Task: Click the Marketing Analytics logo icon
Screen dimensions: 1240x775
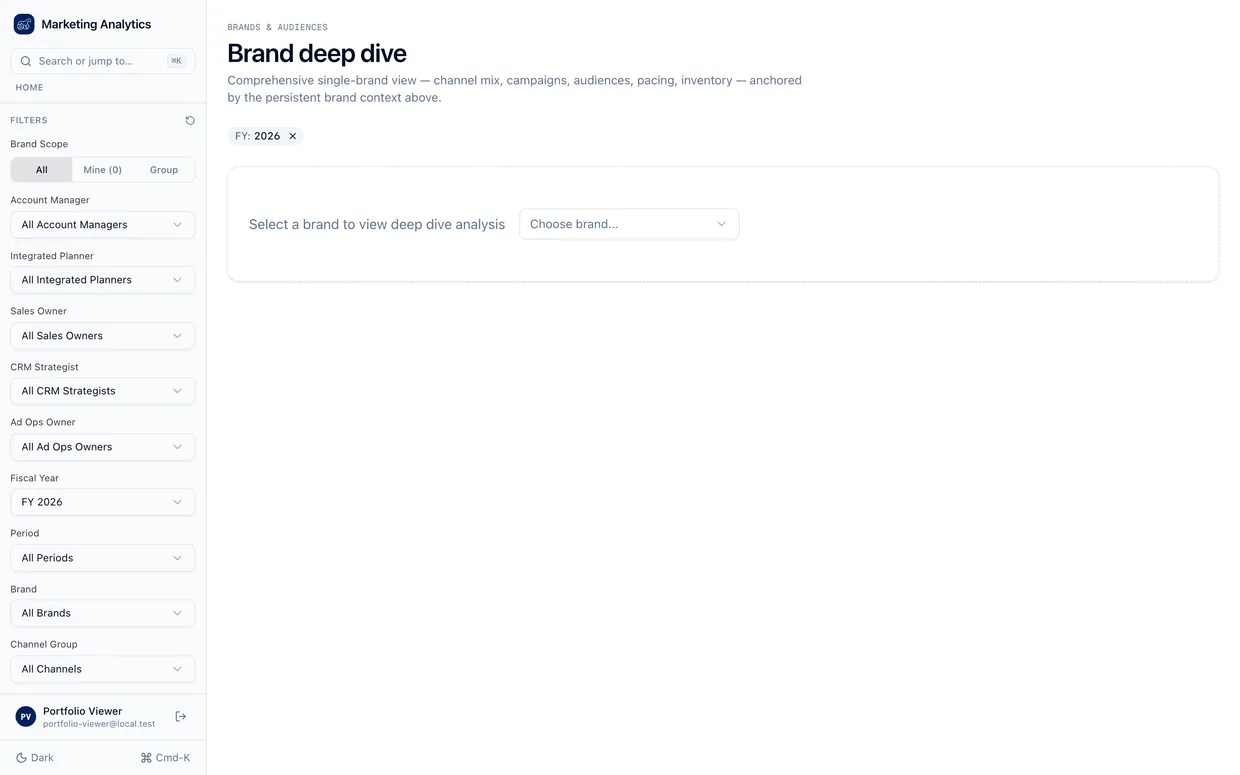Action: [24, 24]
